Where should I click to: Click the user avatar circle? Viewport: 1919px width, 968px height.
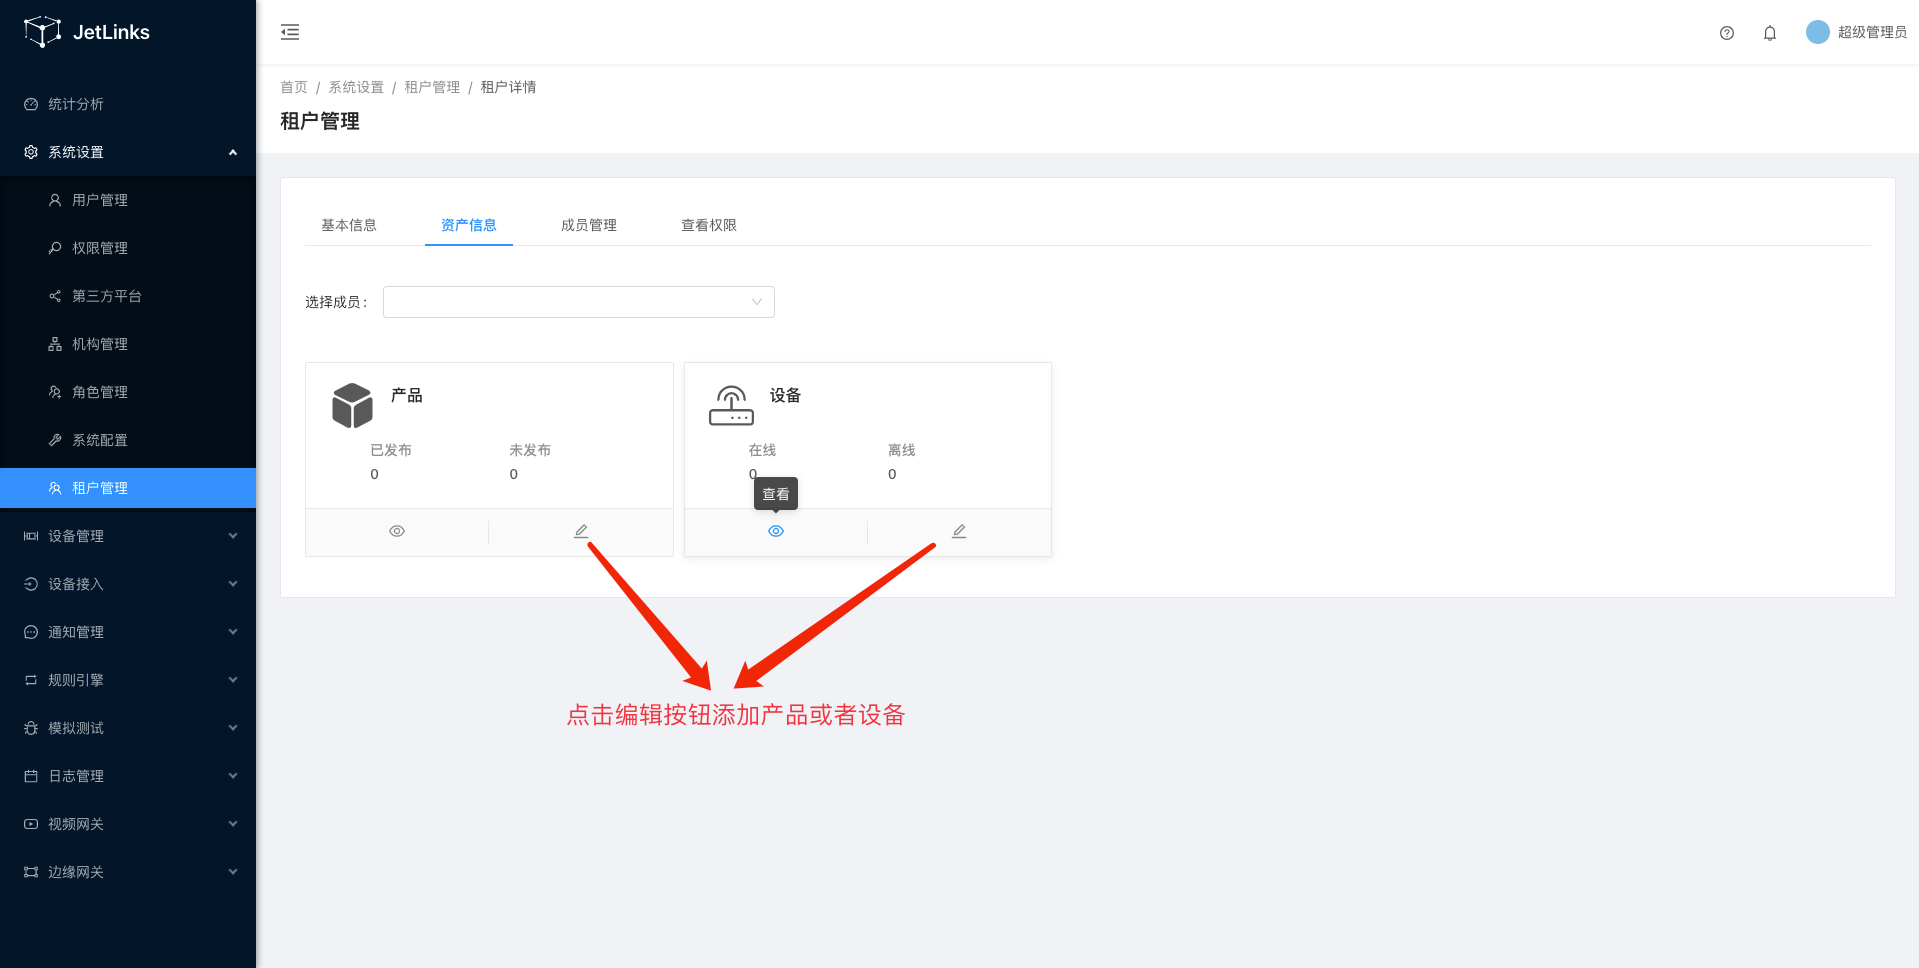(x=1818, y=32)
